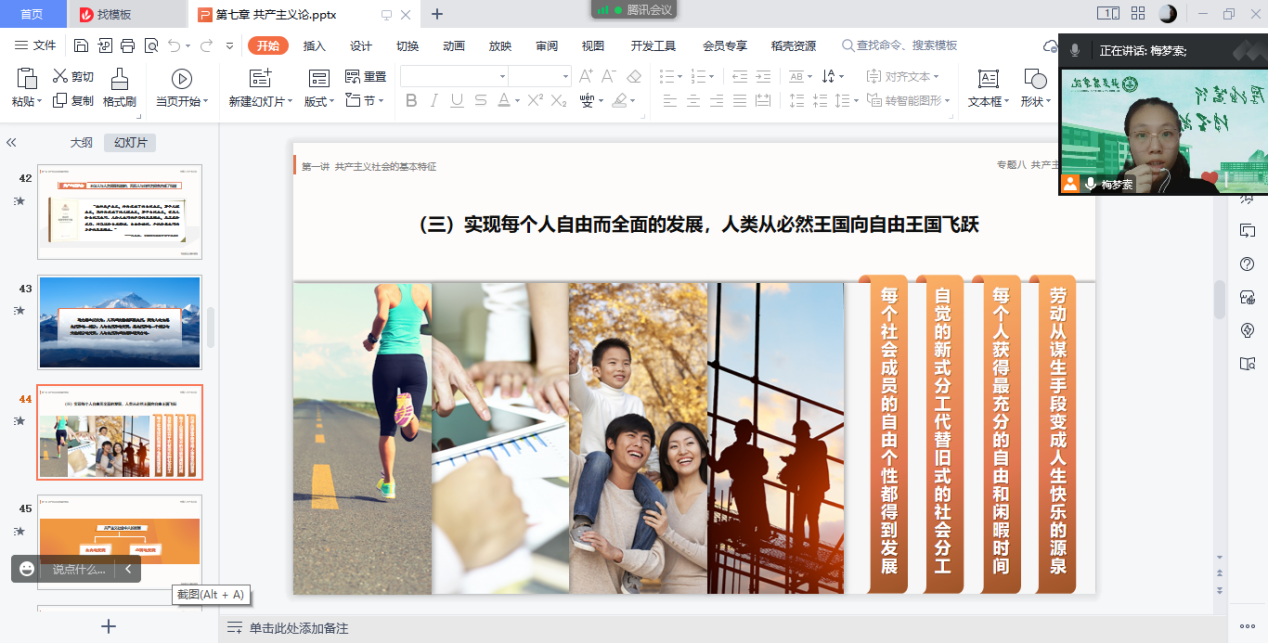Image resolution: width=1268 pixels, height=643 pixels.
Task: Toggle bold formatting
Action: tap(411, 100)
